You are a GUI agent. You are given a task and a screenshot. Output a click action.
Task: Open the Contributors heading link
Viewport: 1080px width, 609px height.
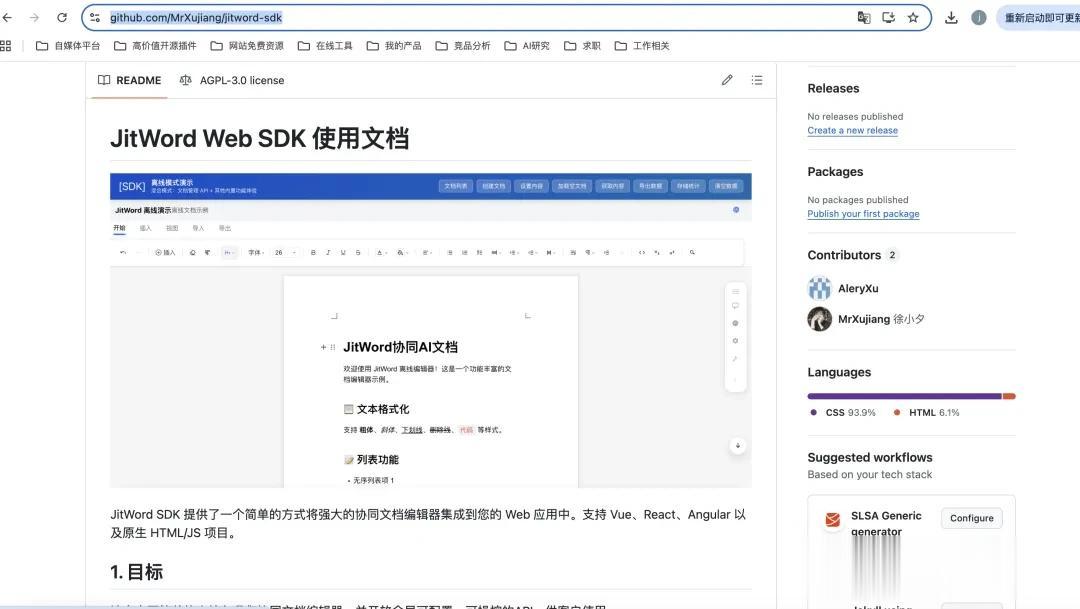(852, 255)
